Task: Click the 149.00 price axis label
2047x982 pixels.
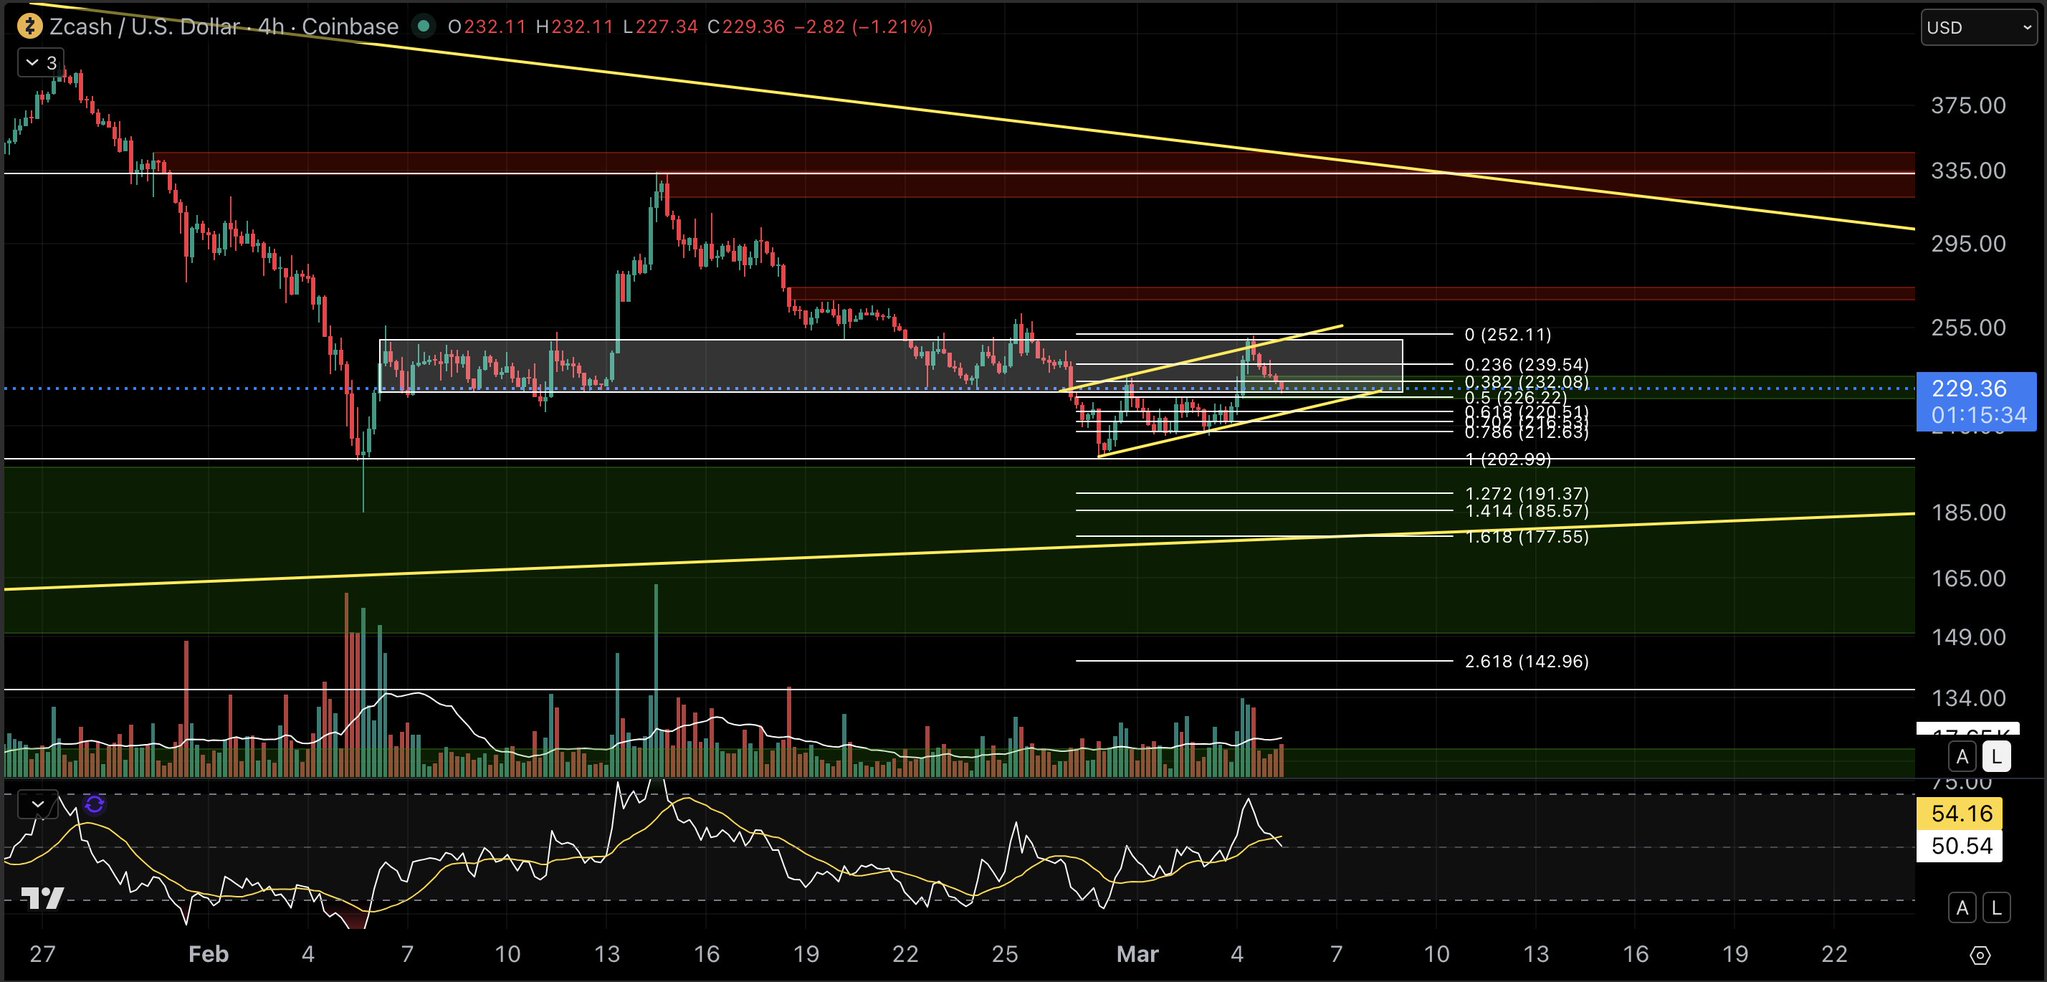Action: [x=1968, y=638]
